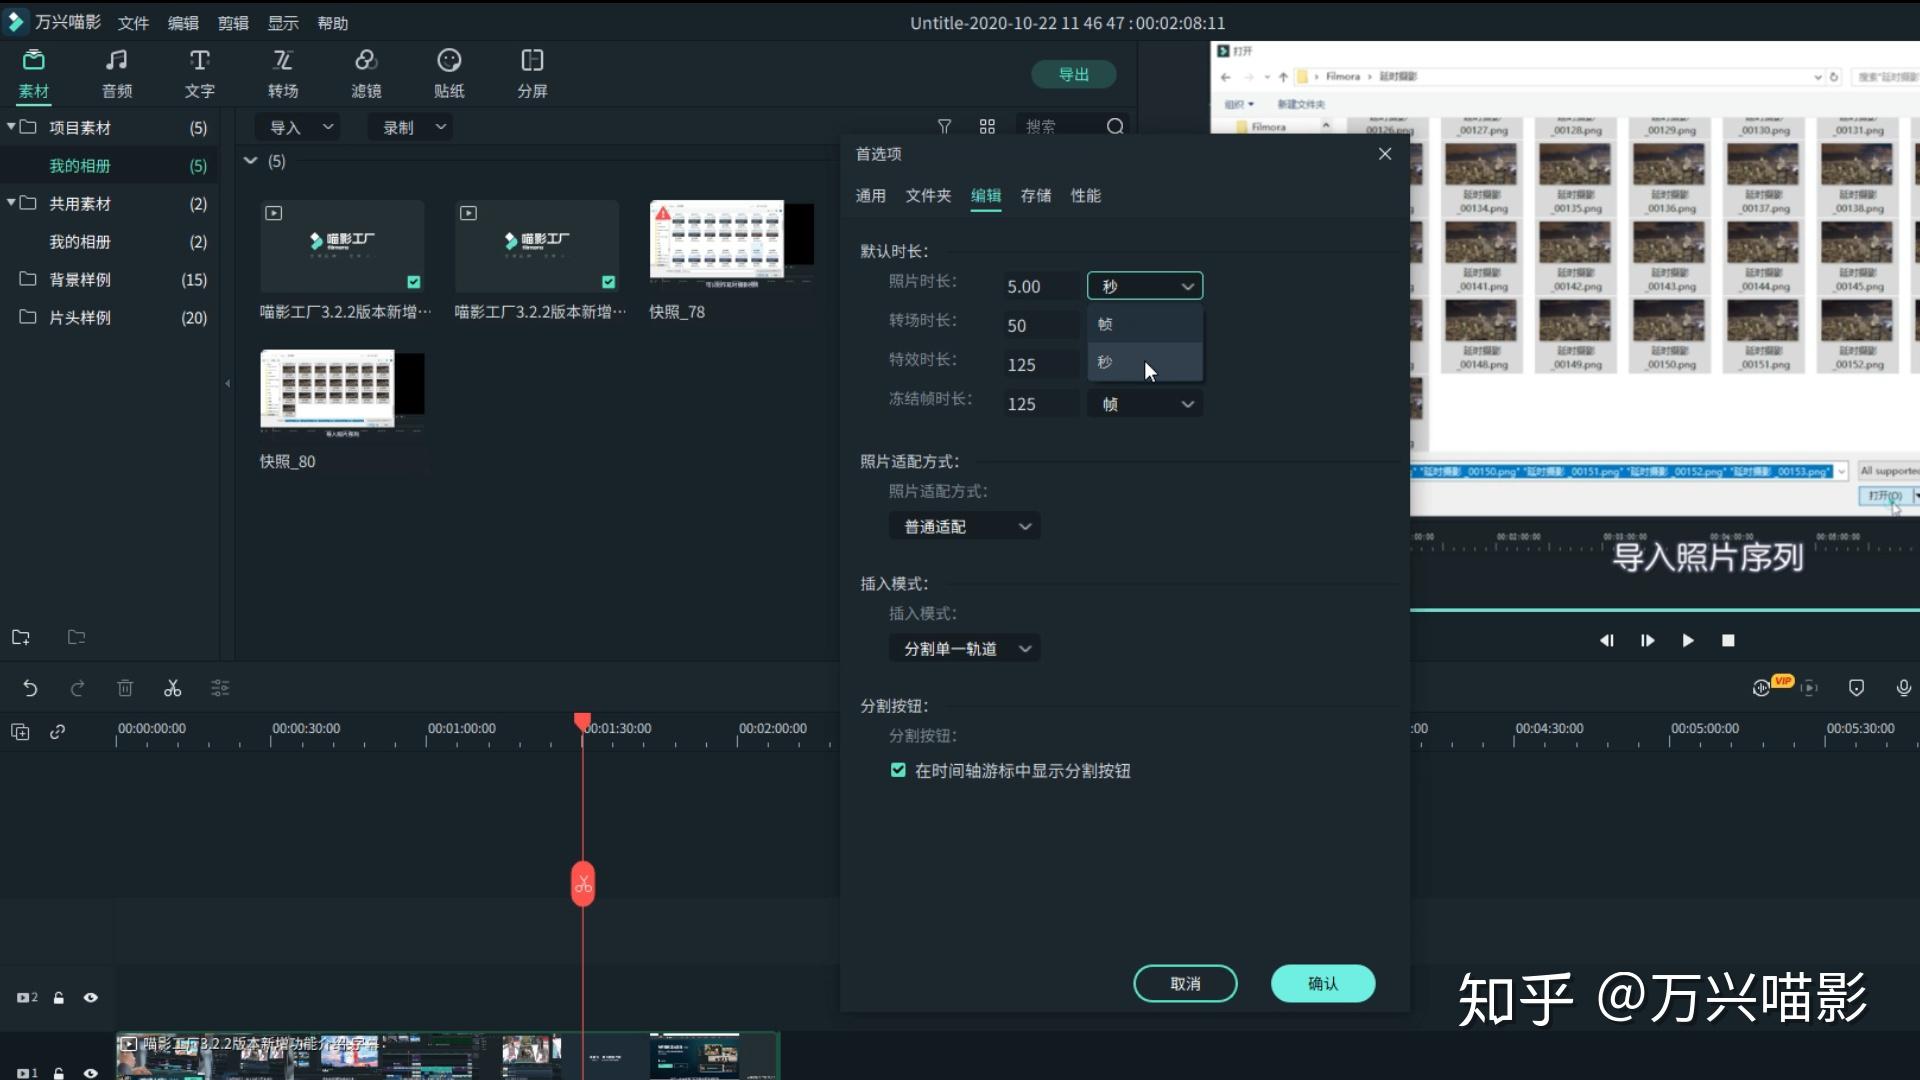This screenshot has height=1080, width=1920.
Task: Click the microphone voiceover icon
Action: (1903, 688)
